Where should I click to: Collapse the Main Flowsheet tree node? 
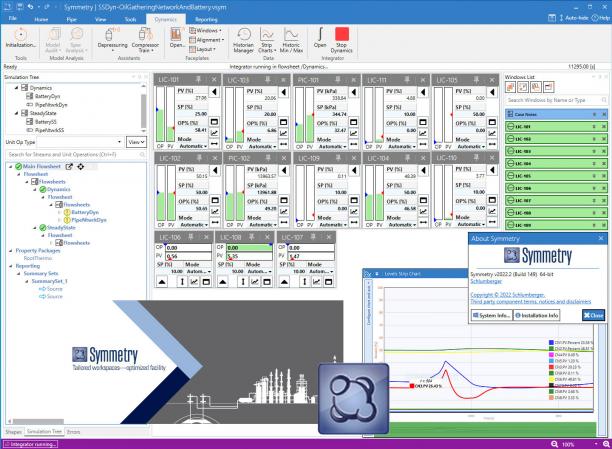11,167
